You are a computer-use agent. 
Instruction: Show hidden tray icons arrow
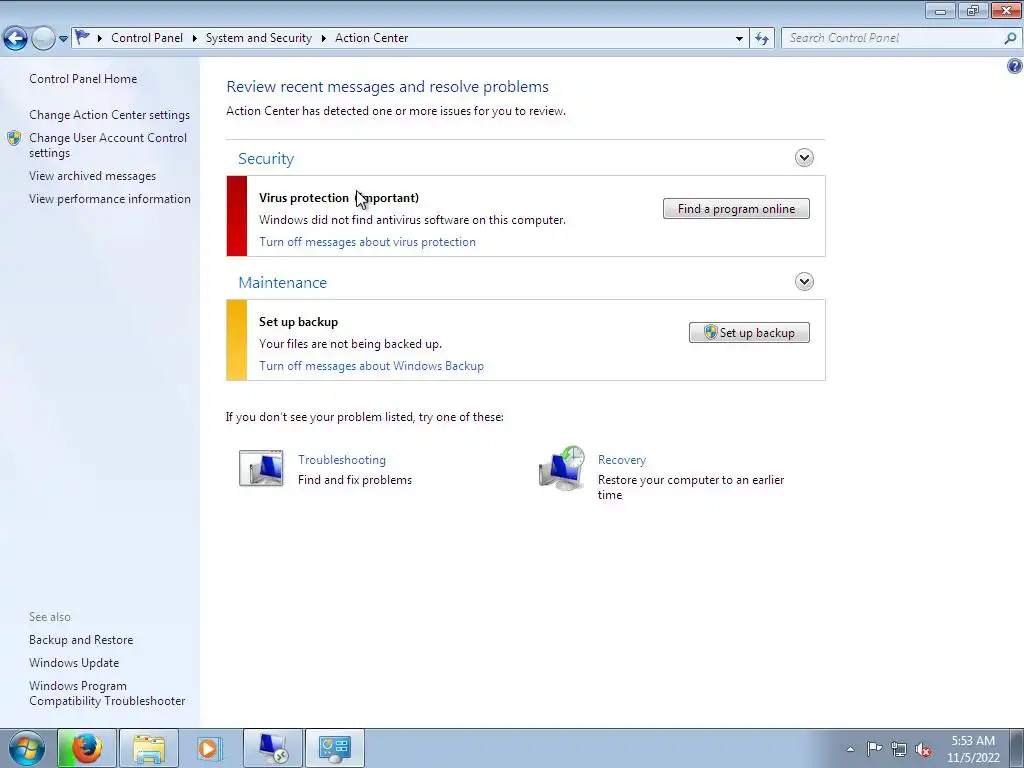point(850,749)
